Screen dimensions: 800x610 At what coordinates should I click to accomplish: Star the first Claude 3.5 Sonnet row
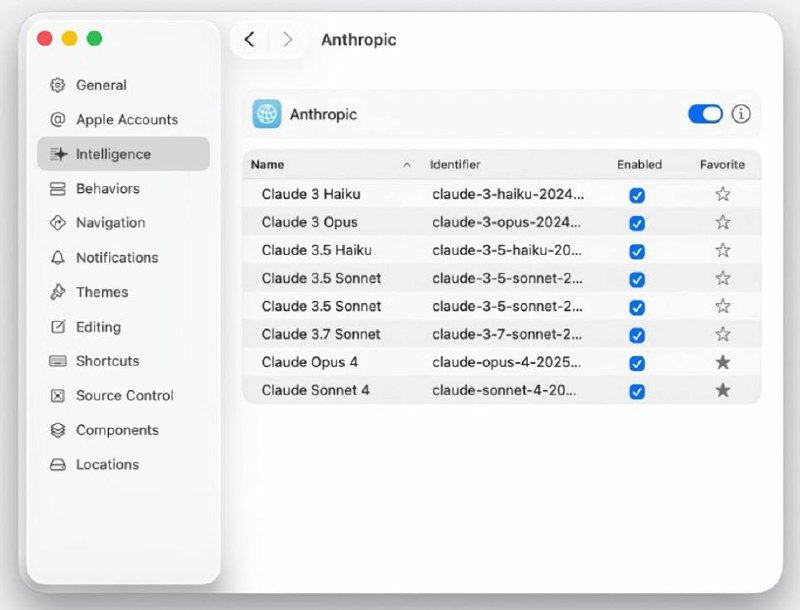tap(722, 278)
